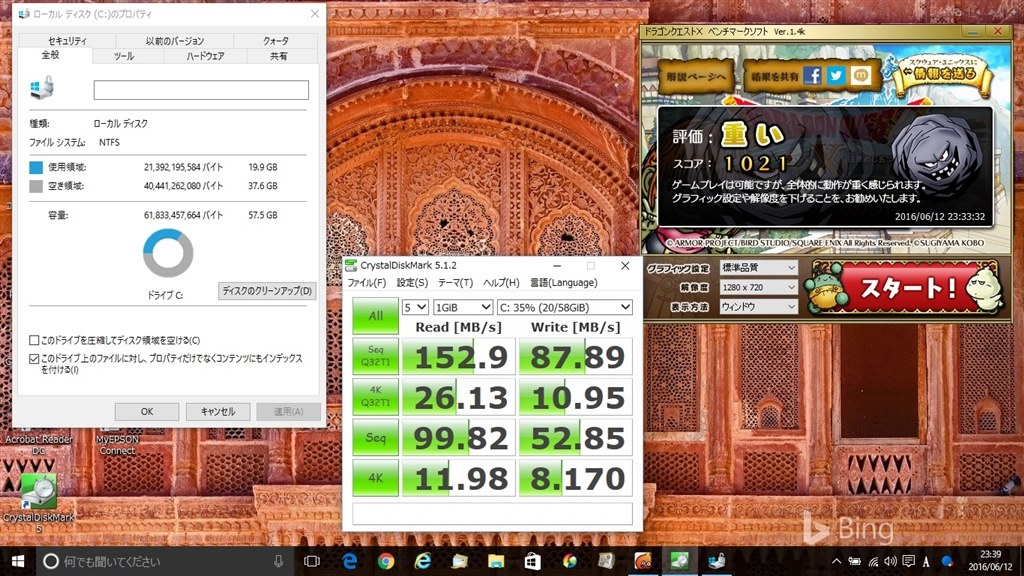
Task: Open Task View on the taskbar
Action: click(x=312, y=561)
